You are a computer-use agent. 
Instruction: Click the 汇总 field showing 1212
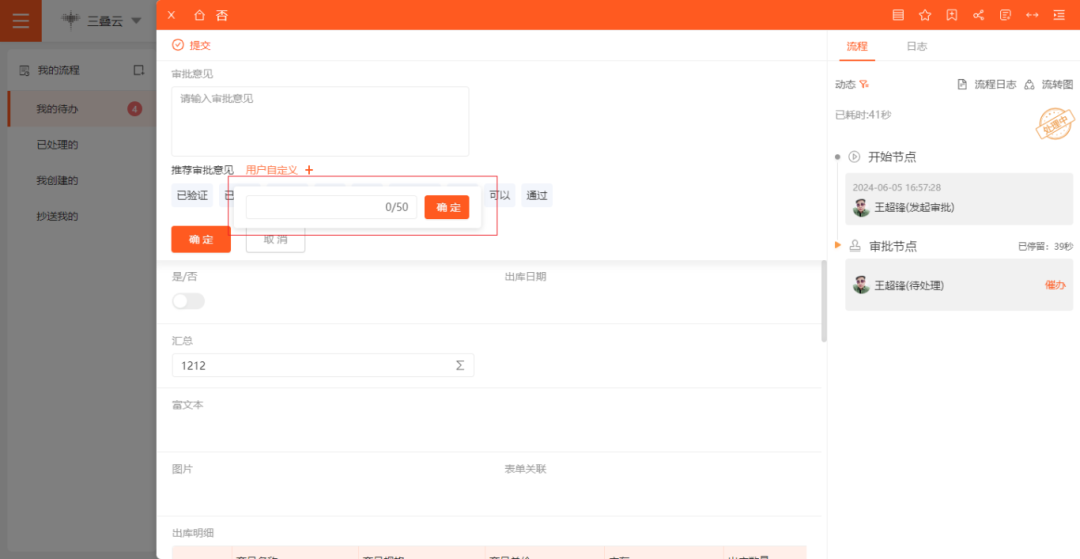coord(323,366)
